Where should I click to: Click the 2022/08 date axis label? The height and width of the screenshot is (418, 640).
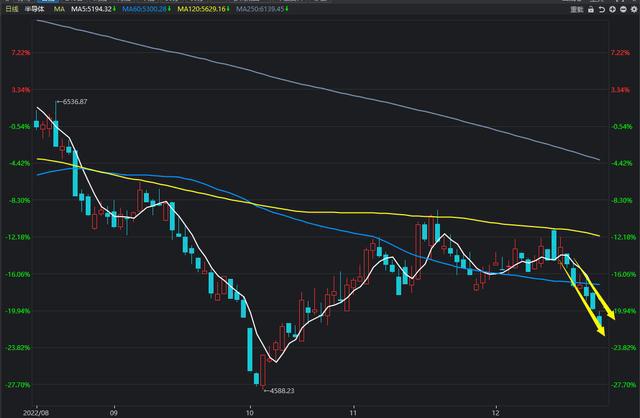[38, 412]
